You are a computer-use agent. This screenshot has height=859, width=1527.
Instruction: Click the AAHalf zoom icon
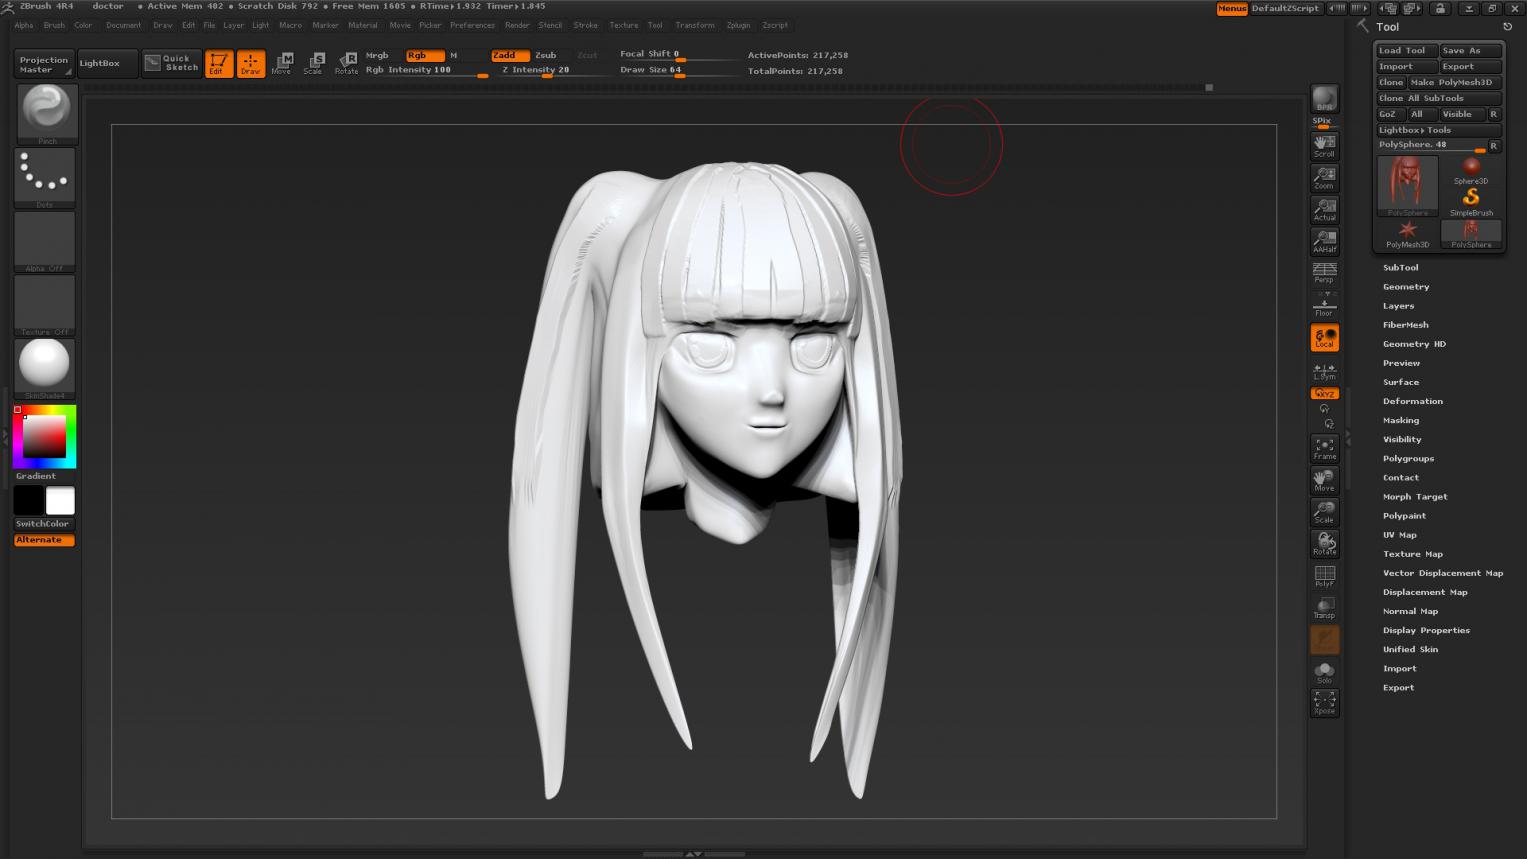pos(1324,241)
